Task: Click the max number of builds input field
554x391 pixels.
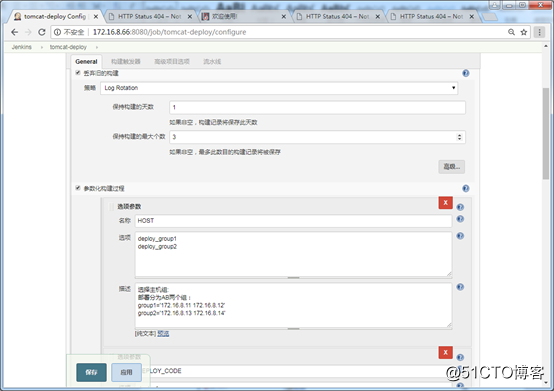Action: [x=317, y=137]
